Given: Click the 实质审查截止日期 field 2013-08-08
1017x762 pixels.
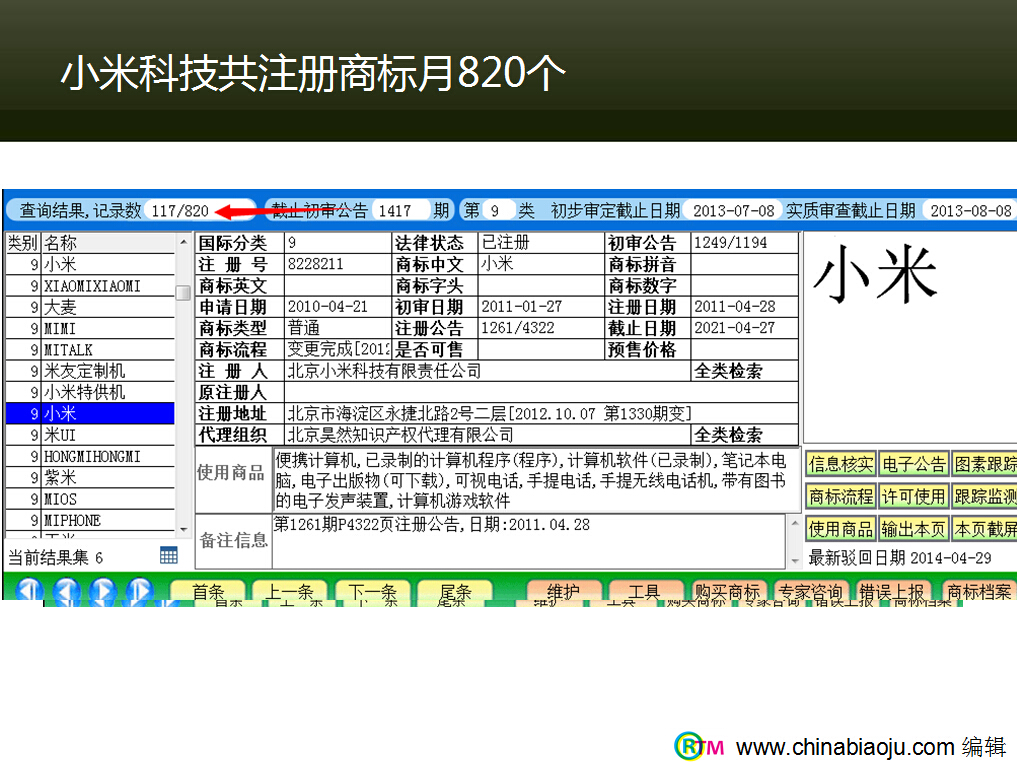Looking at the screenshot, I should 971,210.
